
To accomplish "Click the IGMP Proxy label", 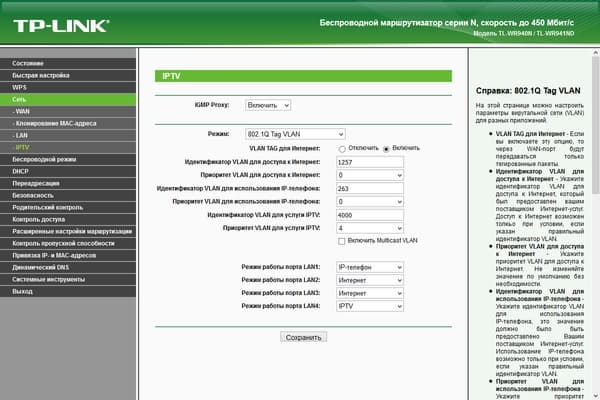I will click(x=212, y=105).
